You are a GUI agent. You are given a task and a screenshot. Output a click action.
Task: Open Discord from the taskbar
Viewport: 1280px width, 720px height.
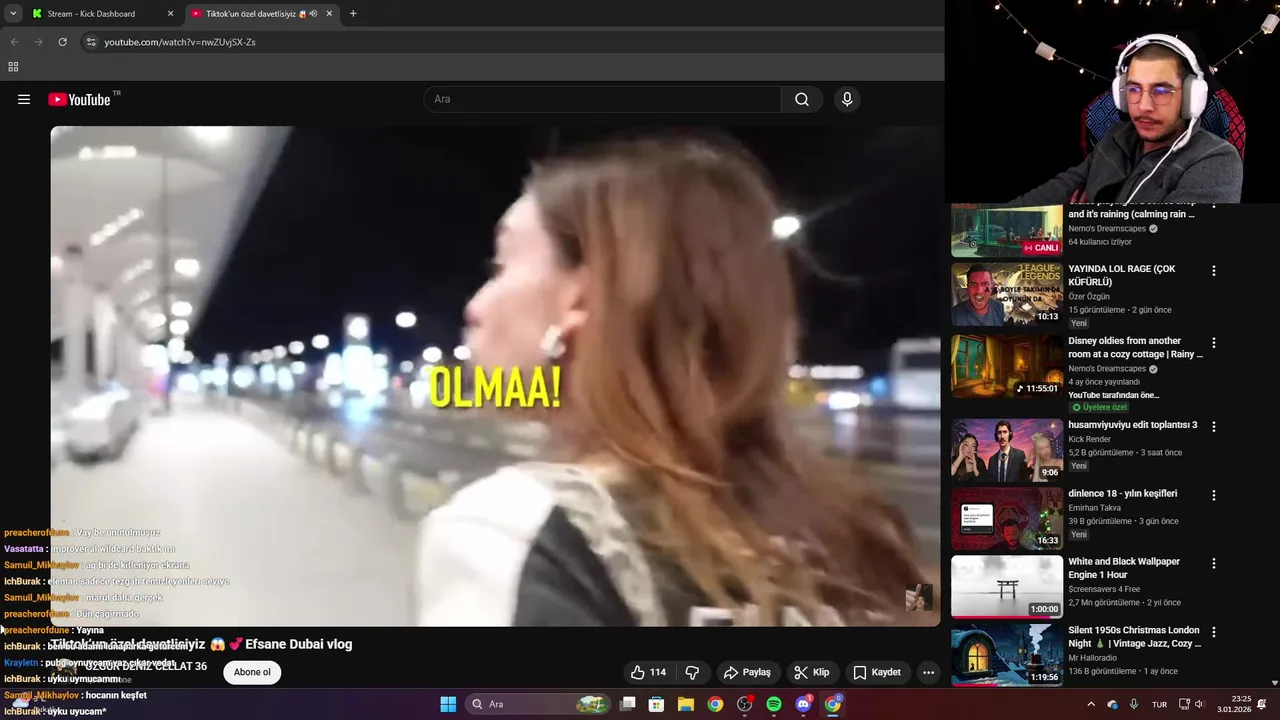click(803, 704)
